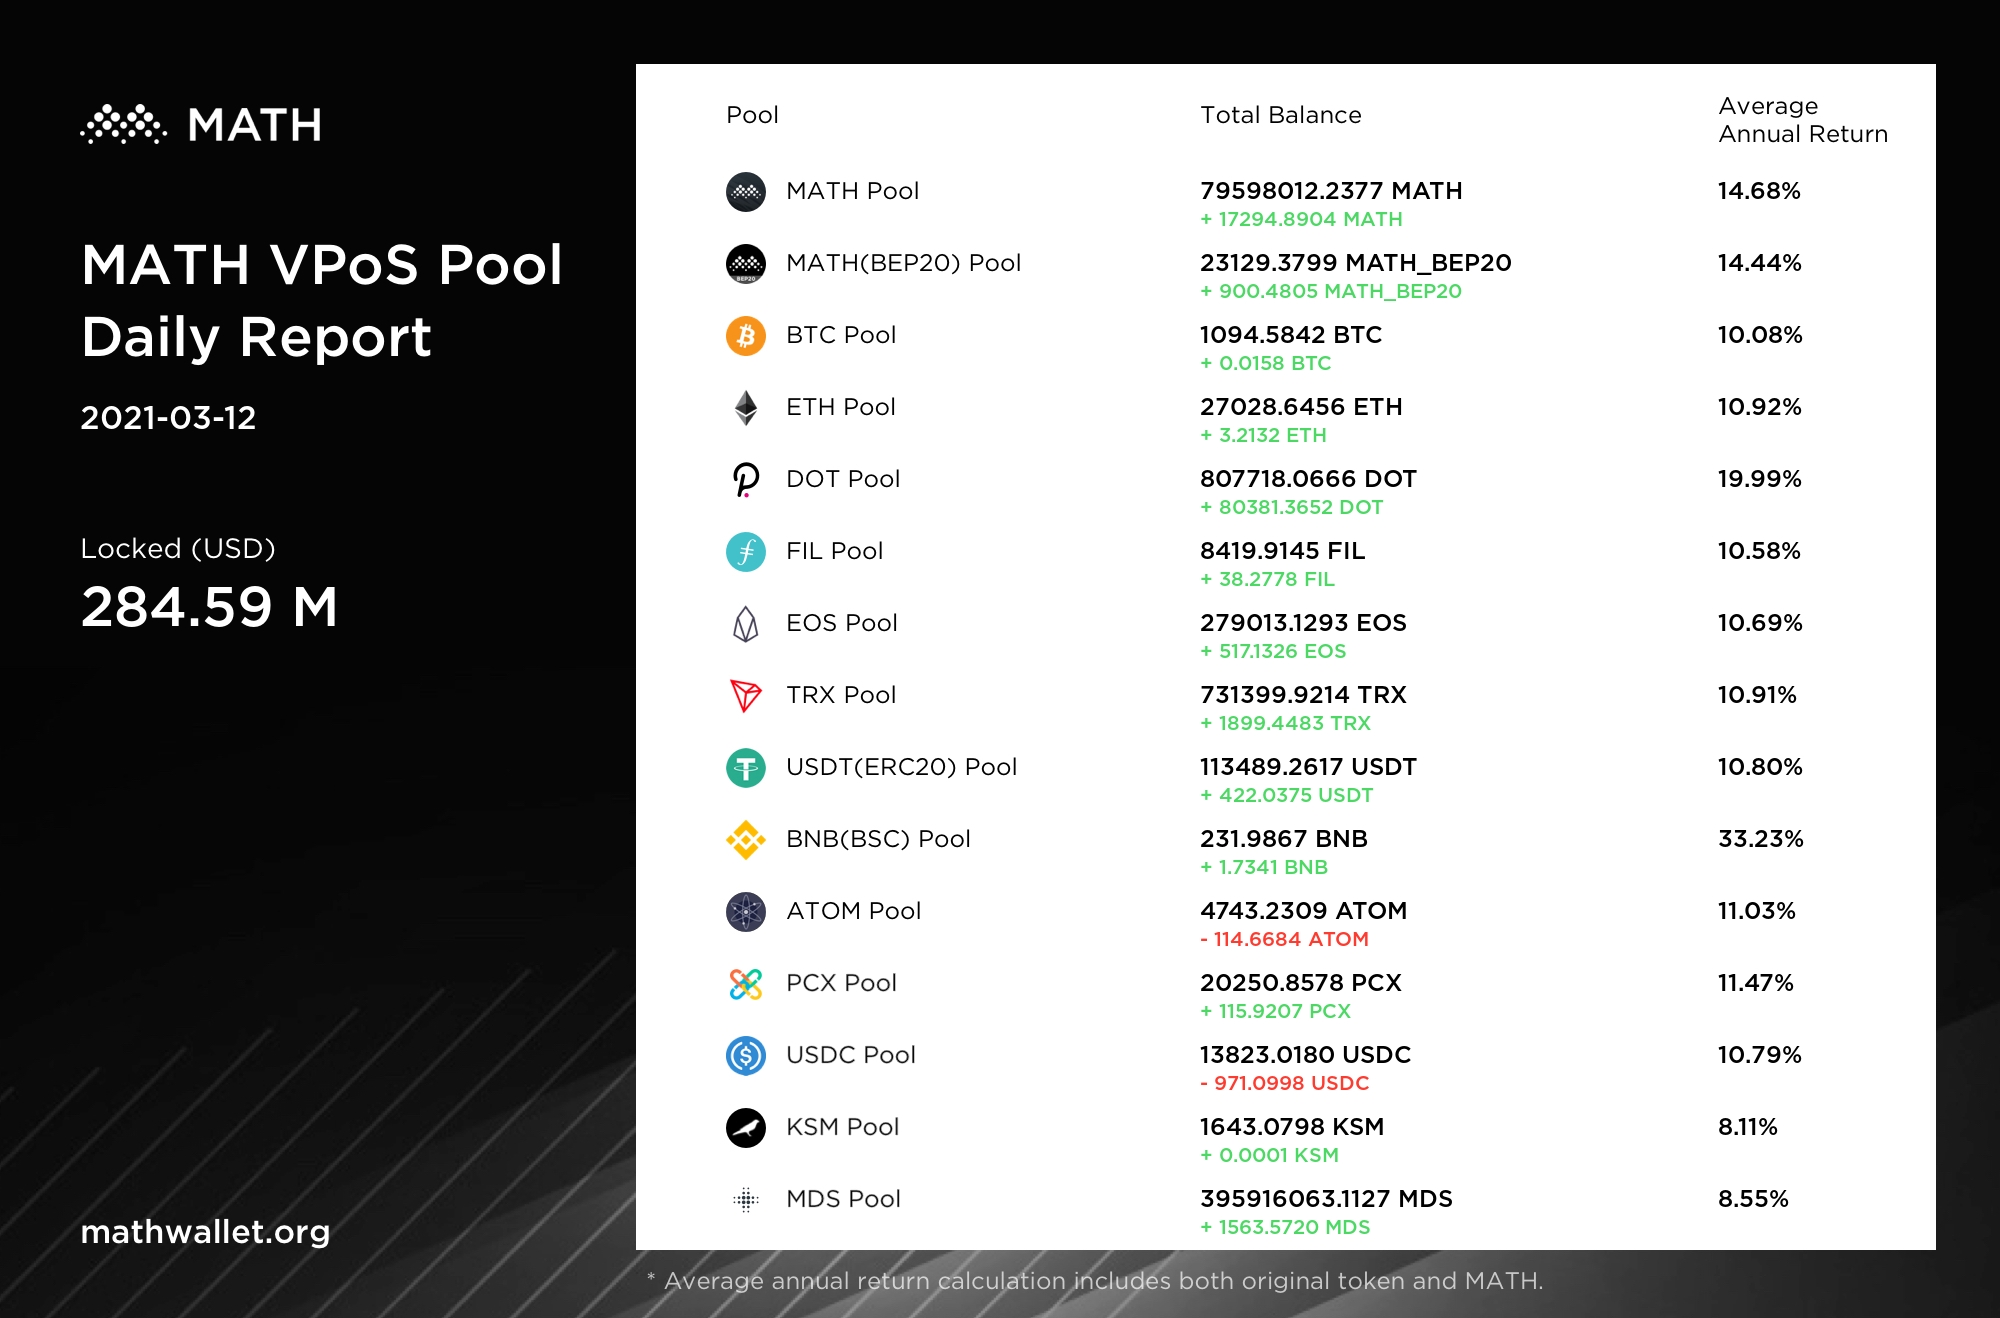Click the blue USDC Pool icon
The image size is (2000, 1318).
point(745,1056)
